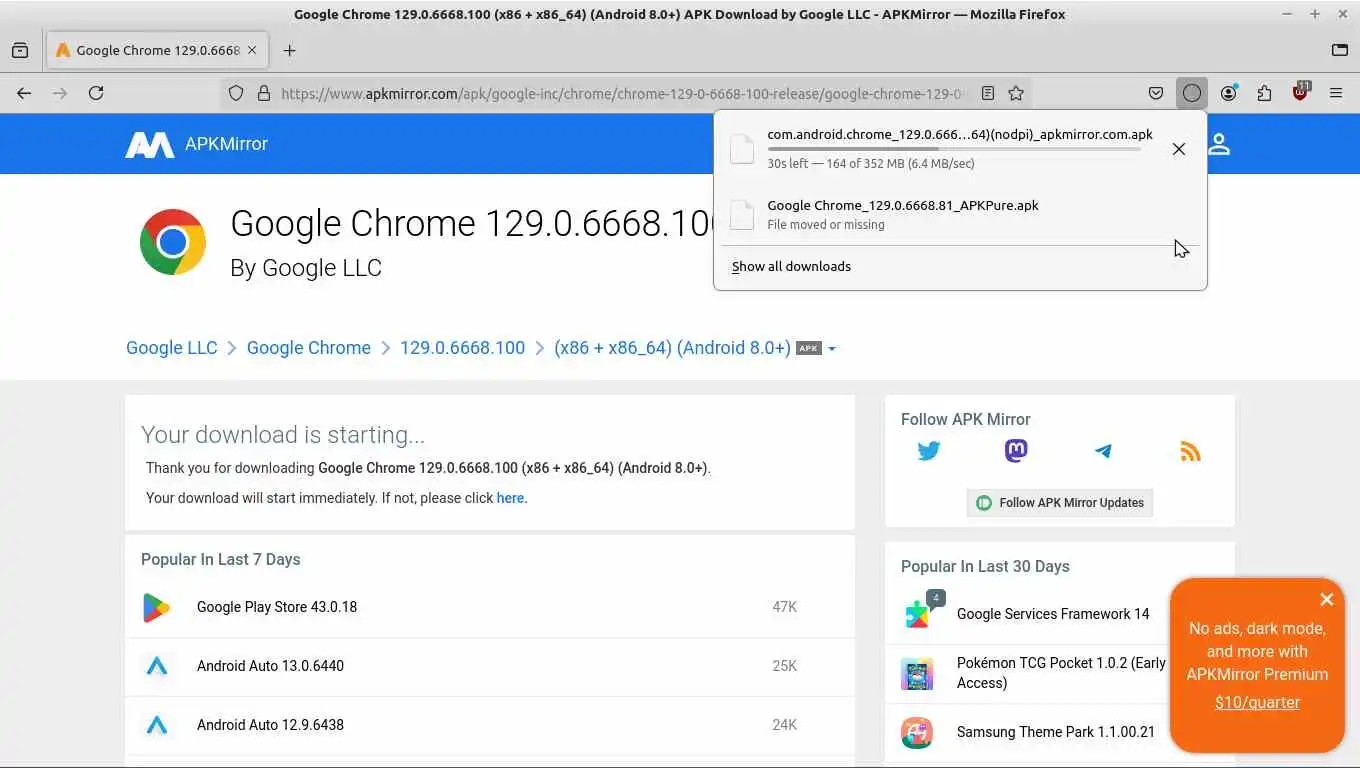Click the Pokémon TCG Pocket icon
Image resolution: width=1360 pixels, height=768 pixels.
(x=917, y=674)
